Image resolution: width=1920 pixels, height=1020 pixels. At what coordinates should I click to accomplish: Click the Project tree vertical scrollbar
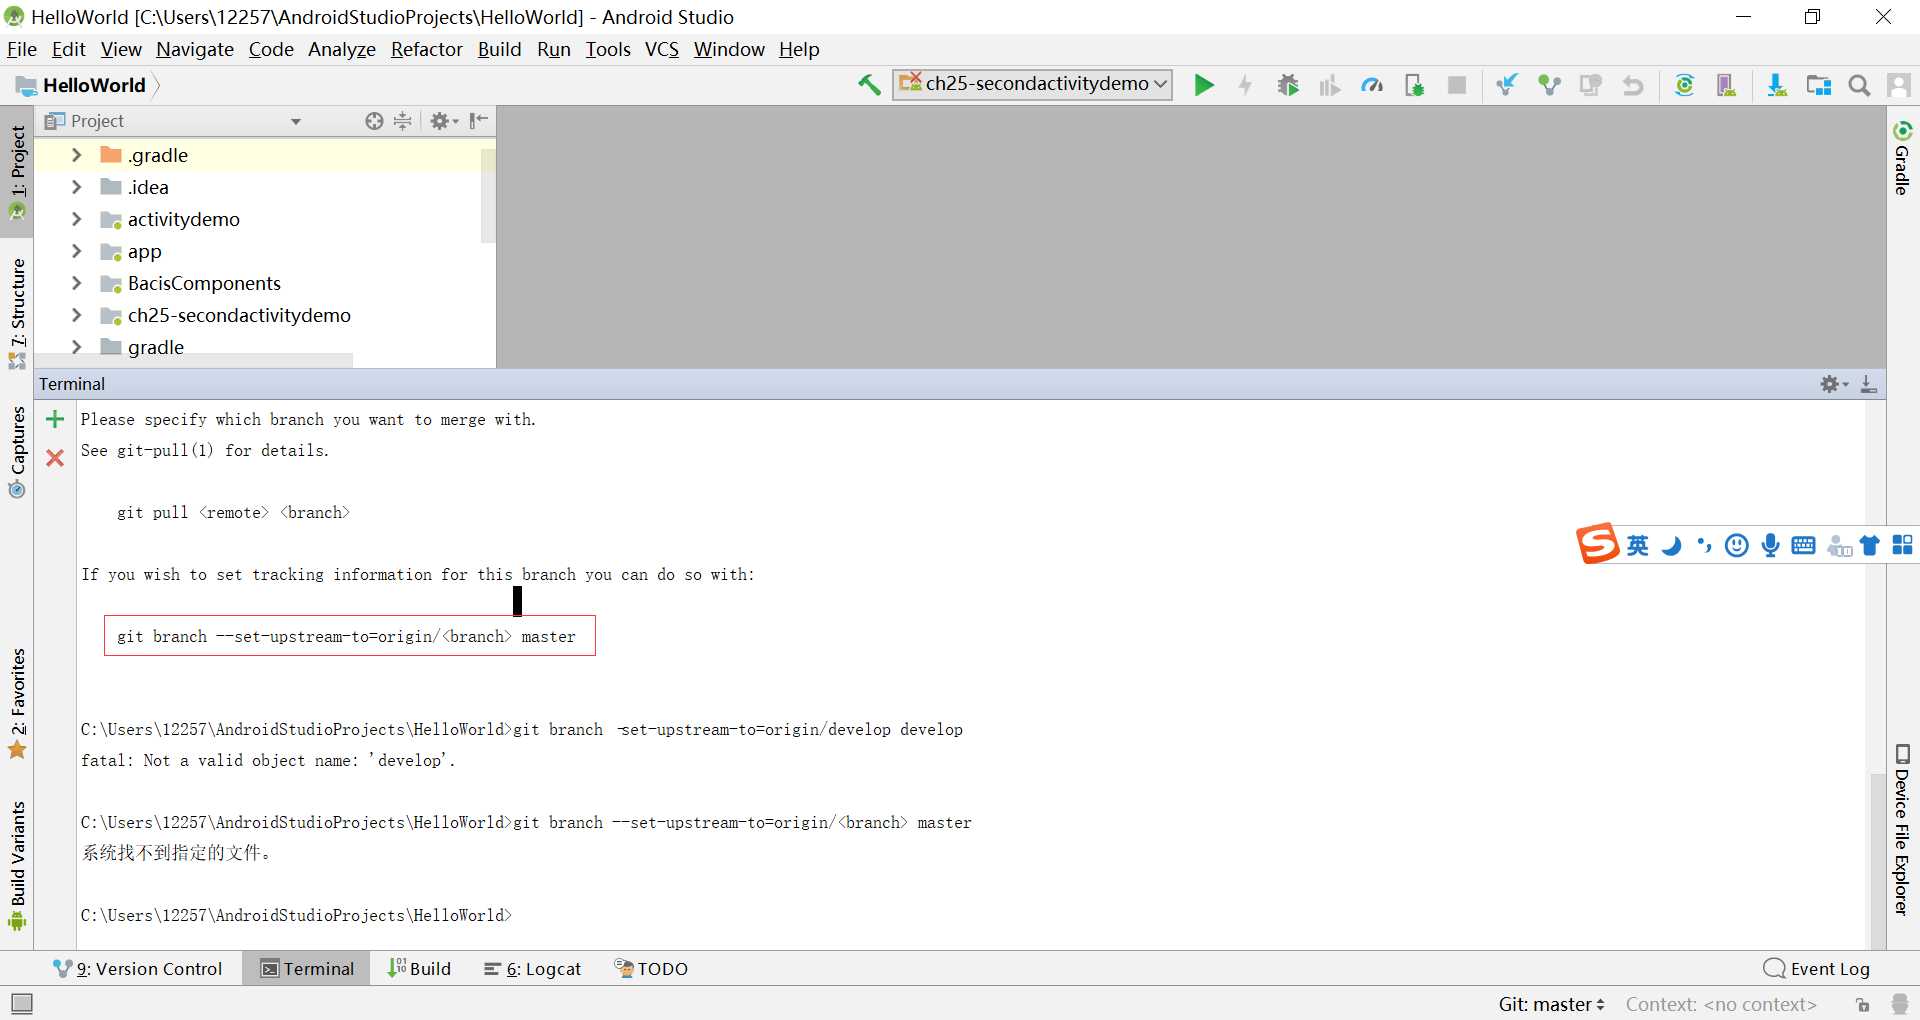(488, 196)
